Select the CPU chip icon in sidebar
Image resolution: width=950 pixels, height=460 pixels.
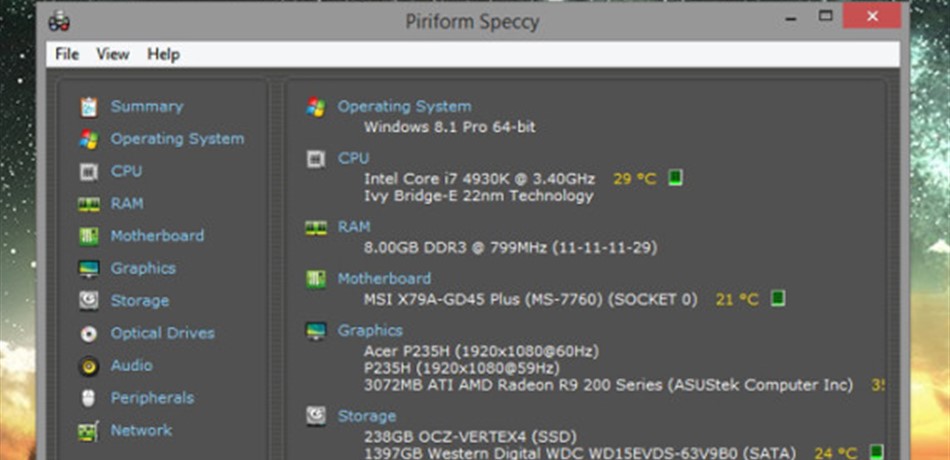coord(89,172)
